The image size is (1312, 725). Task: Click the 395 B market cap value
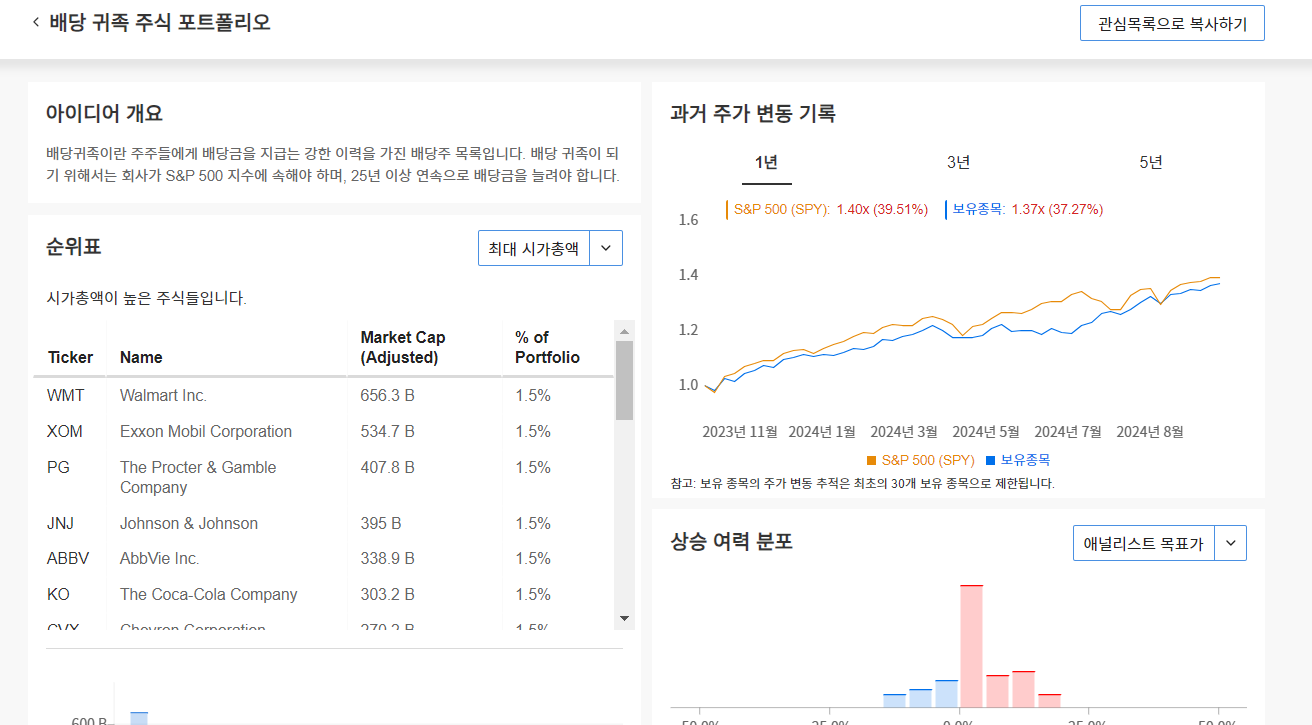tap(381, 524)
